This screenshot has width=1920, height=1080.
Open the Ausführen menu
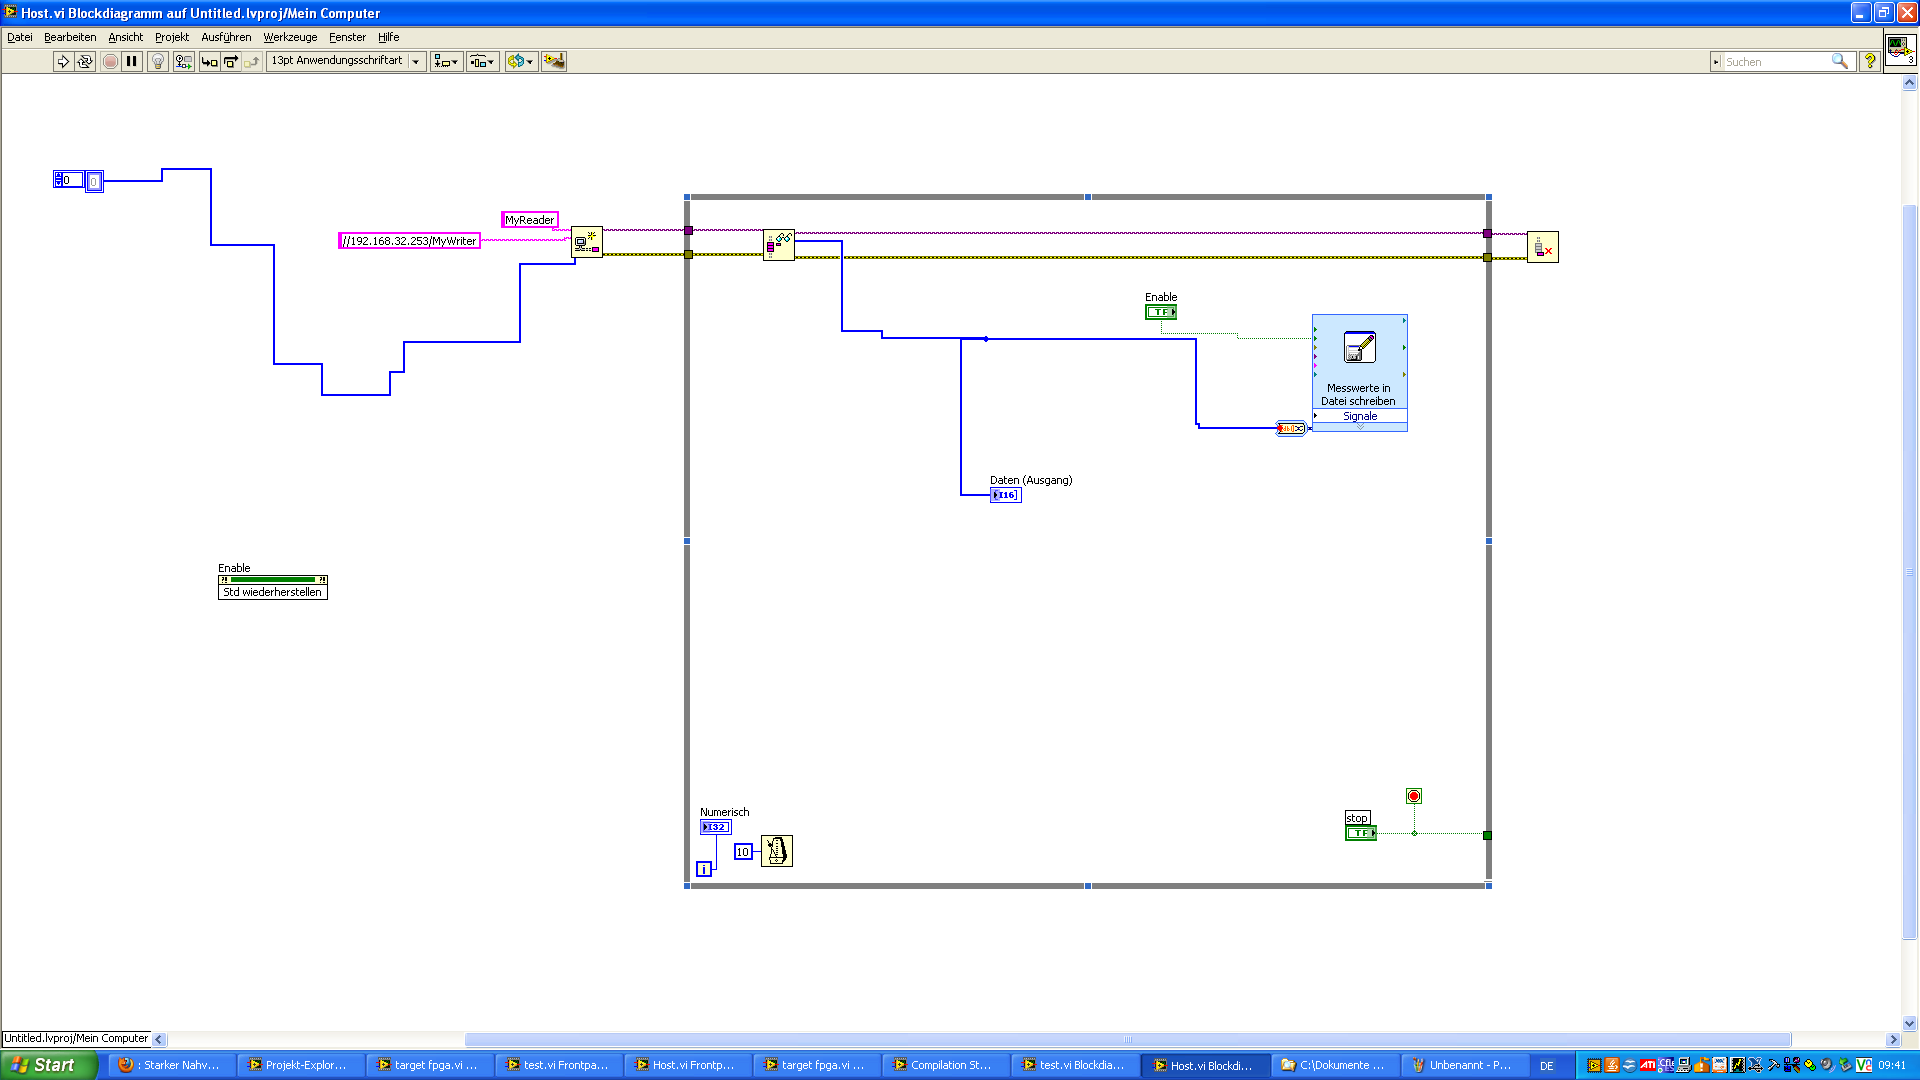(x=226, y=37)
